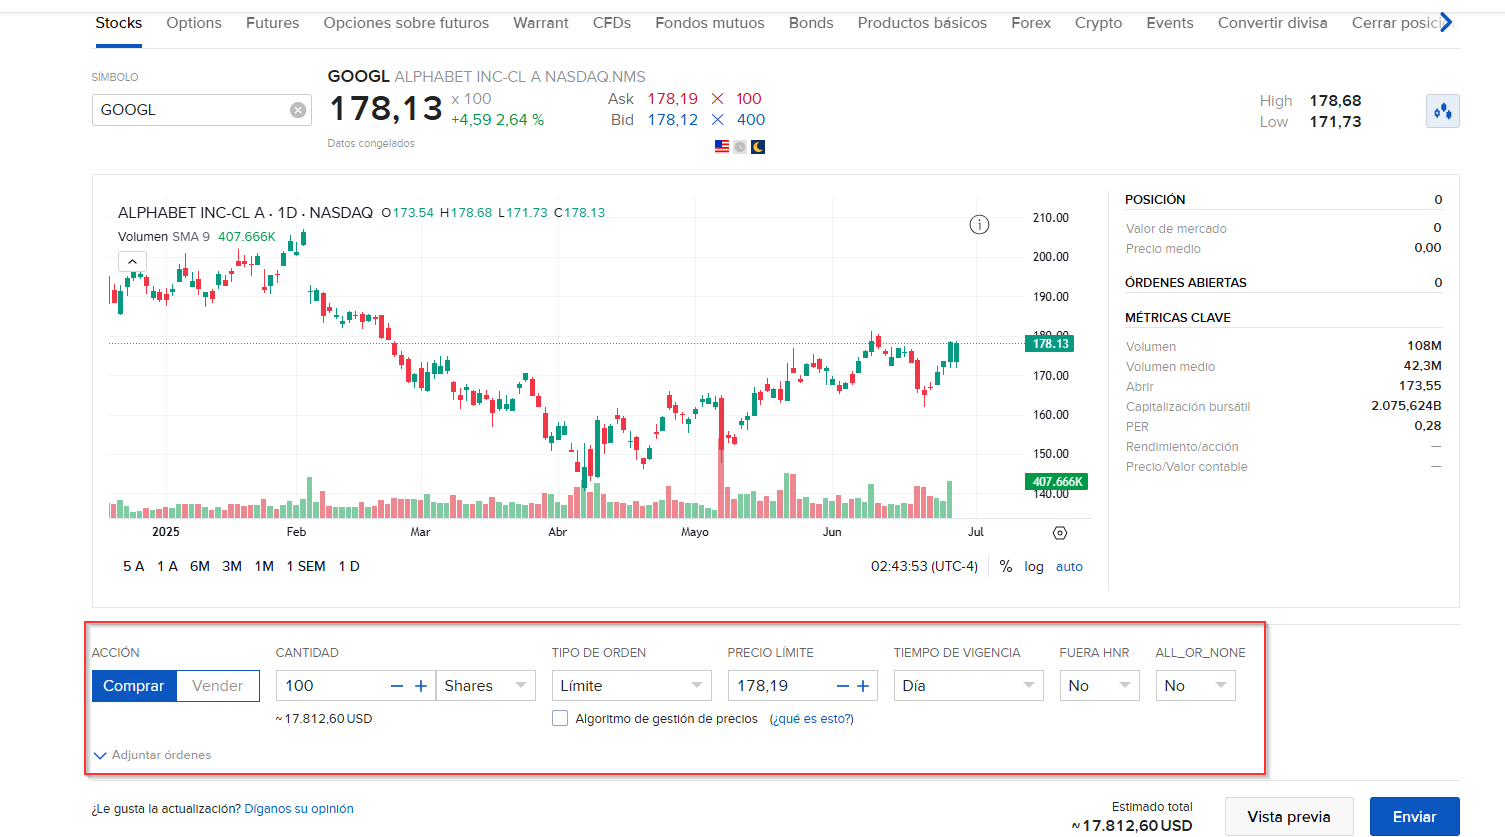
Task: Select the US market session flag icon
Action: (x=721, y=146)
